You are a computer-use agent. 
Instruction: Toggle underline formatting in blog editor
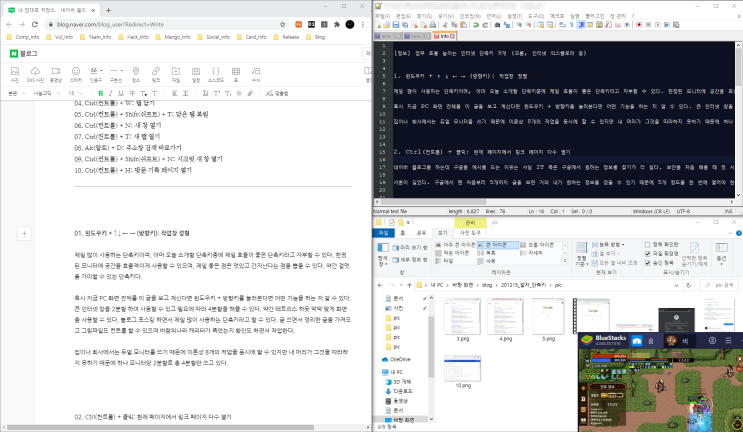pyautogui.click(x=121, y=93)
